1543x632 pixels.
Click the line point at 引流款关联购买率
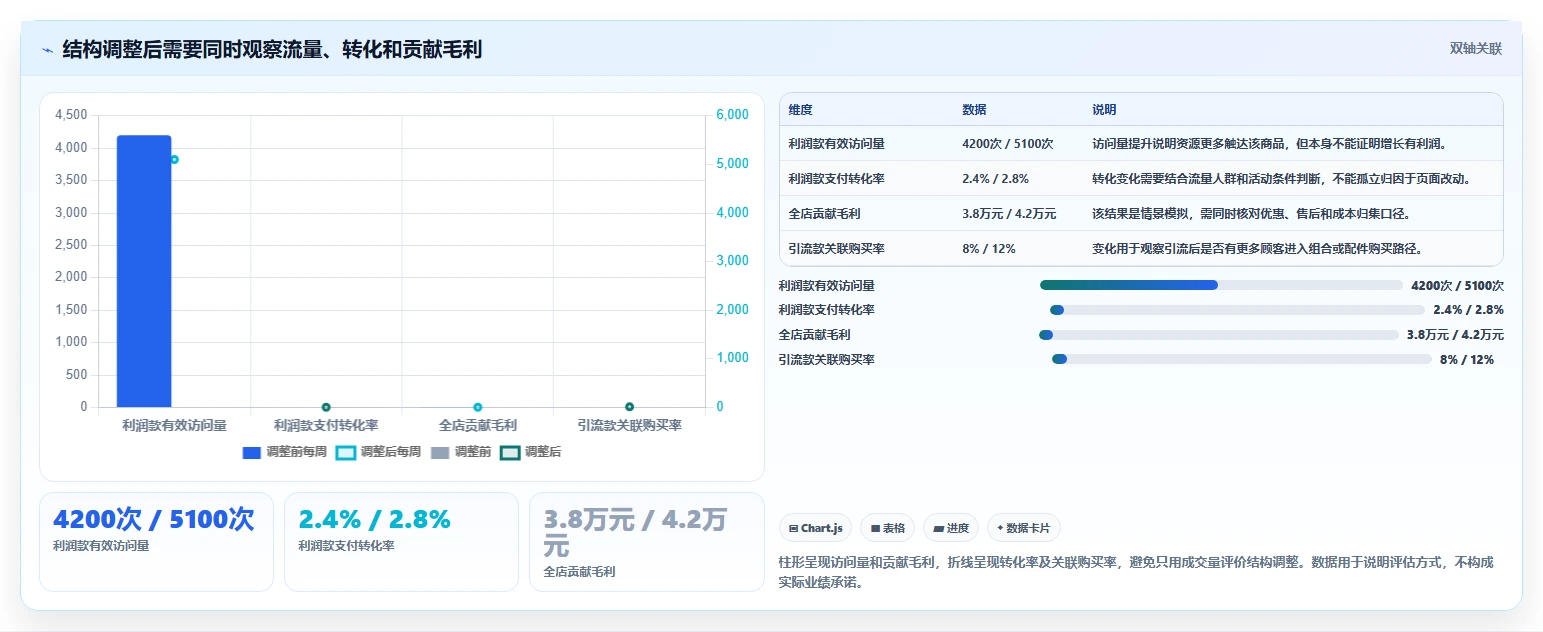[x=629, y=407]
